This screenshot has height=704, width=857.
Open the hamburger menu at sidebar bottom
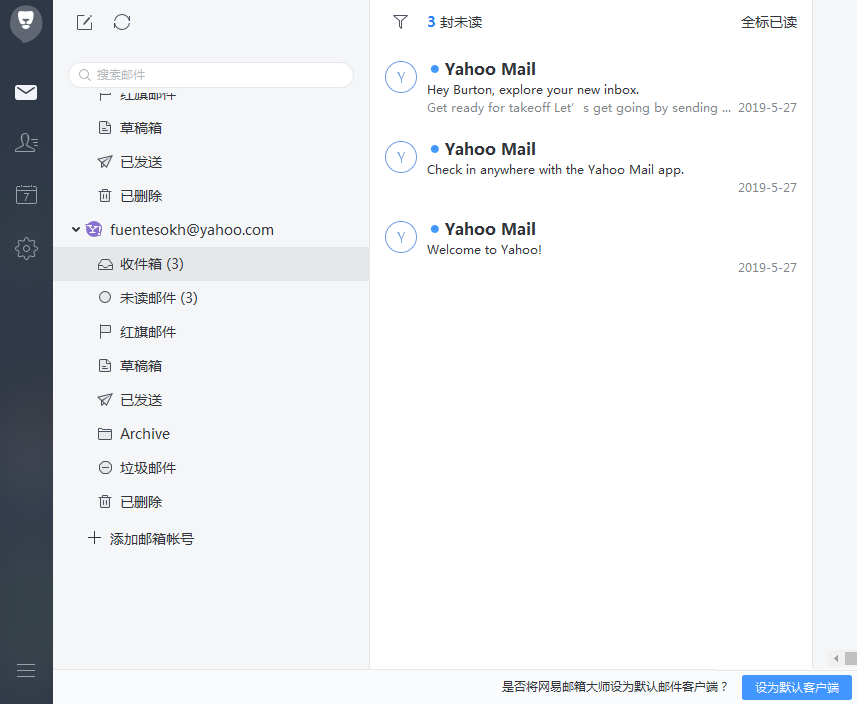[x=26, y=670]
